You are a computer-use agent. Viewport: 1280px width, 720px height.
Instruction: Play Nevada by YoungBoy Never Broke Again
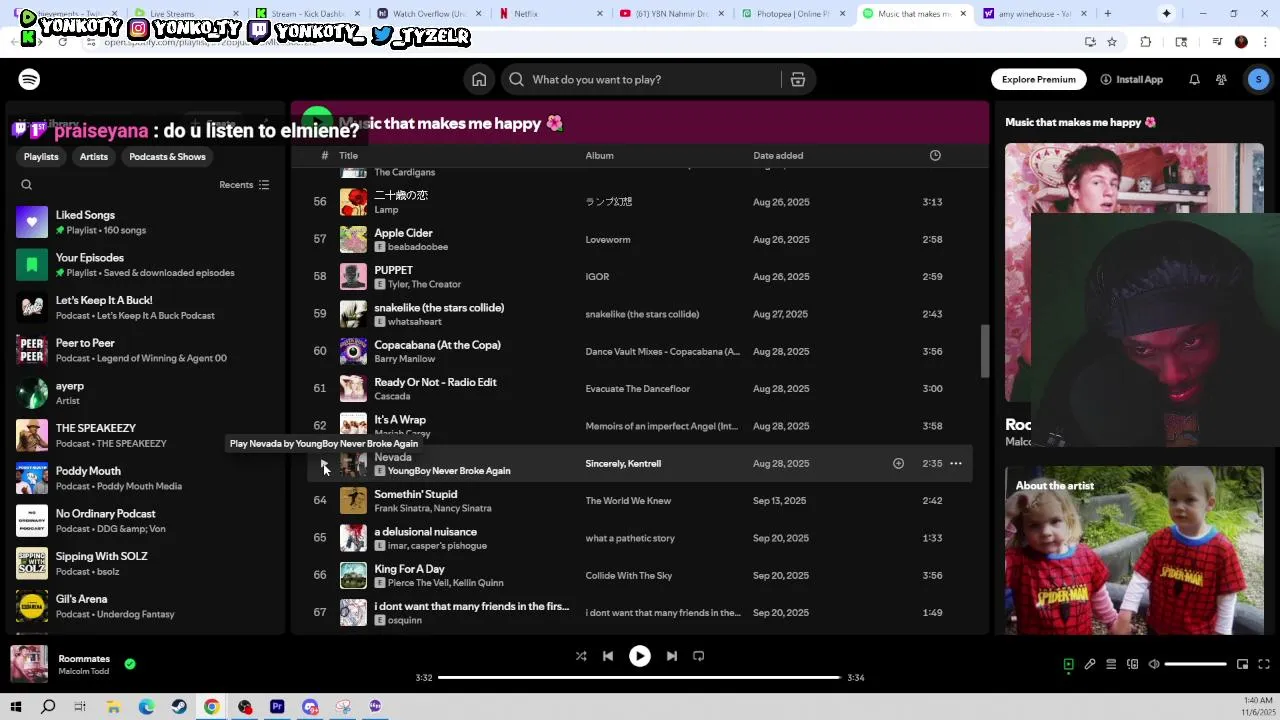[x=323, y=463]
